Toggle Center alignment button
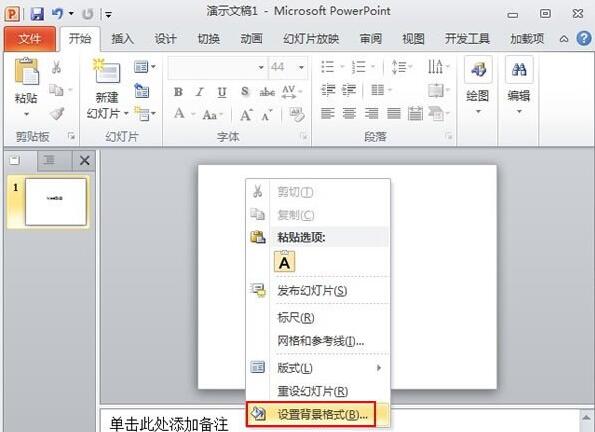595x432 pixels. pos(349,113)
